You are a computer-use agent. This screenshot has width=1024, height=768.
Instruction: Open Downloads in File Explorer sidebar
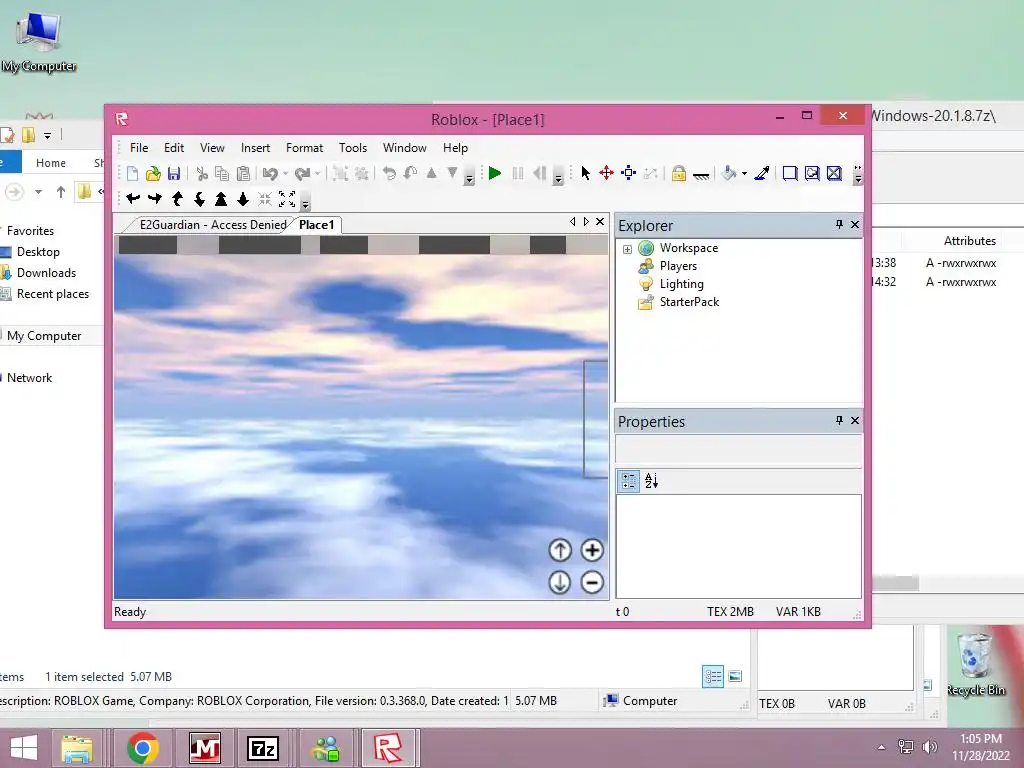tap(46, 273)
